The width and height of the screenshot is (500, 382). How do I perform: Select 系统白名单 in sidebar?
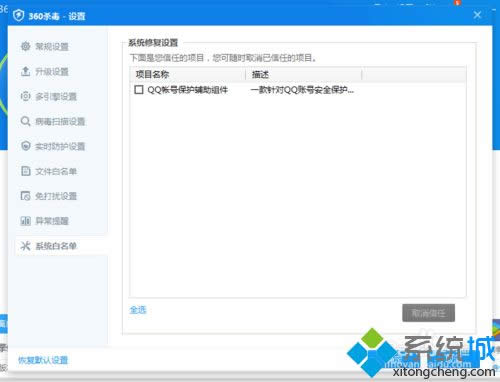[56, 246]
